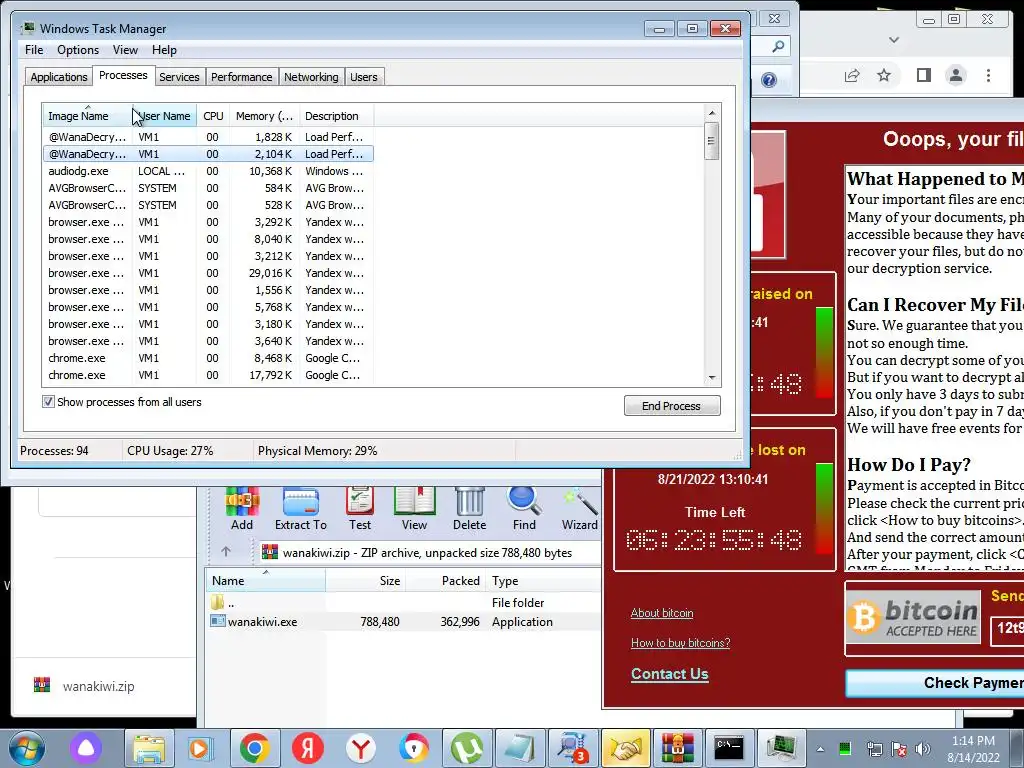Click the WinRAR Extract To icon
The image size is (1024, 768).
coord(300,508)
